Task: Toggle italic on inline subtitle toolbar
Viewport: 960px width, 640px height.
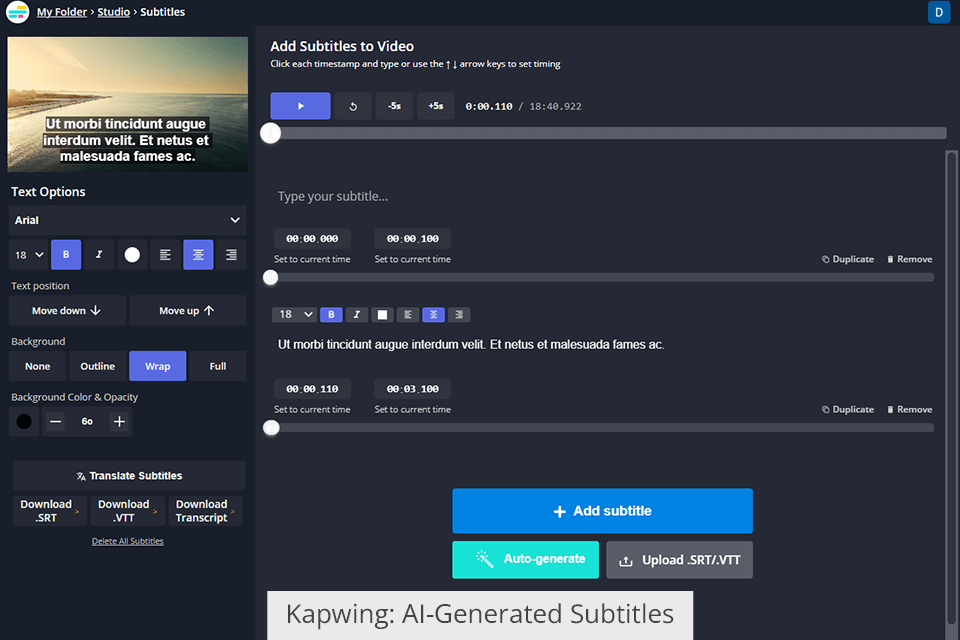Action: pos(356,315)
